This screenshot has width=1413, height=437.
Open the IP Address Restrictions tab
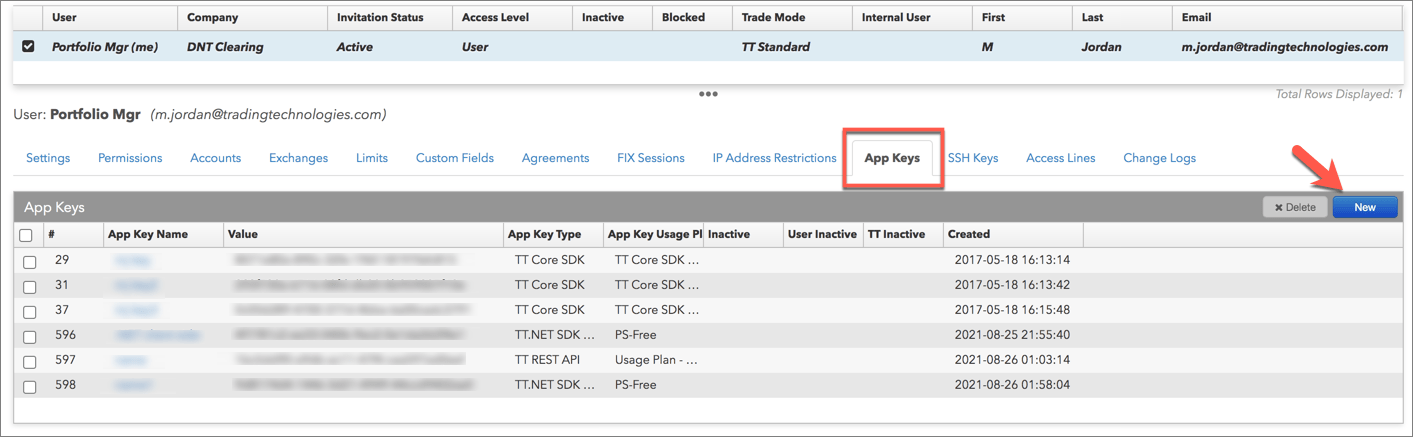coord(775,158)
